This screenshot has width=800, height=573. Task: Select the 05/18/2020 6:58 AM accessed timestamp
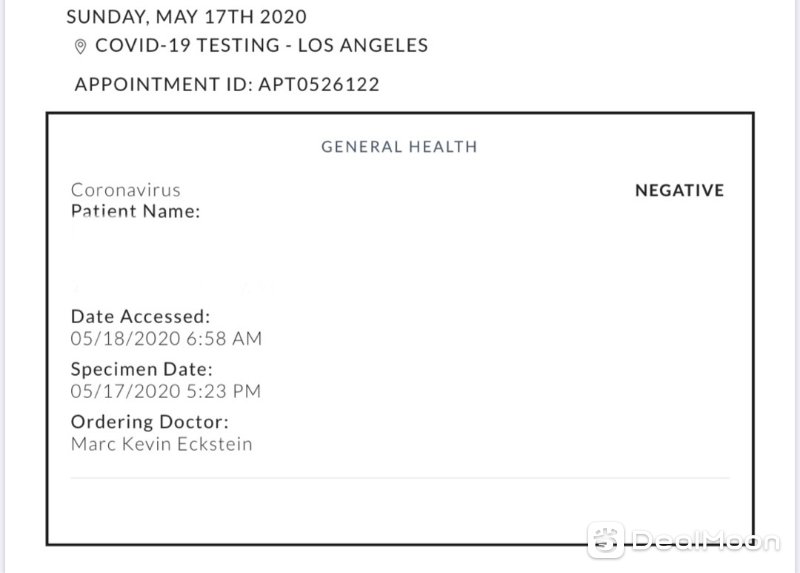[166, 338]
